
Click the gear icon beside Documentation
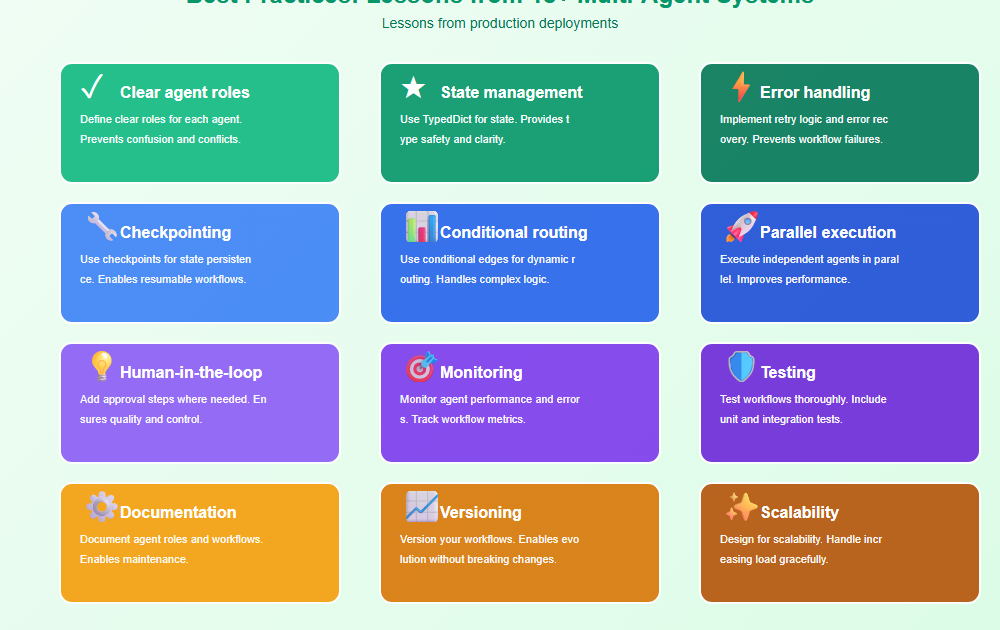[x=101, y=507]
